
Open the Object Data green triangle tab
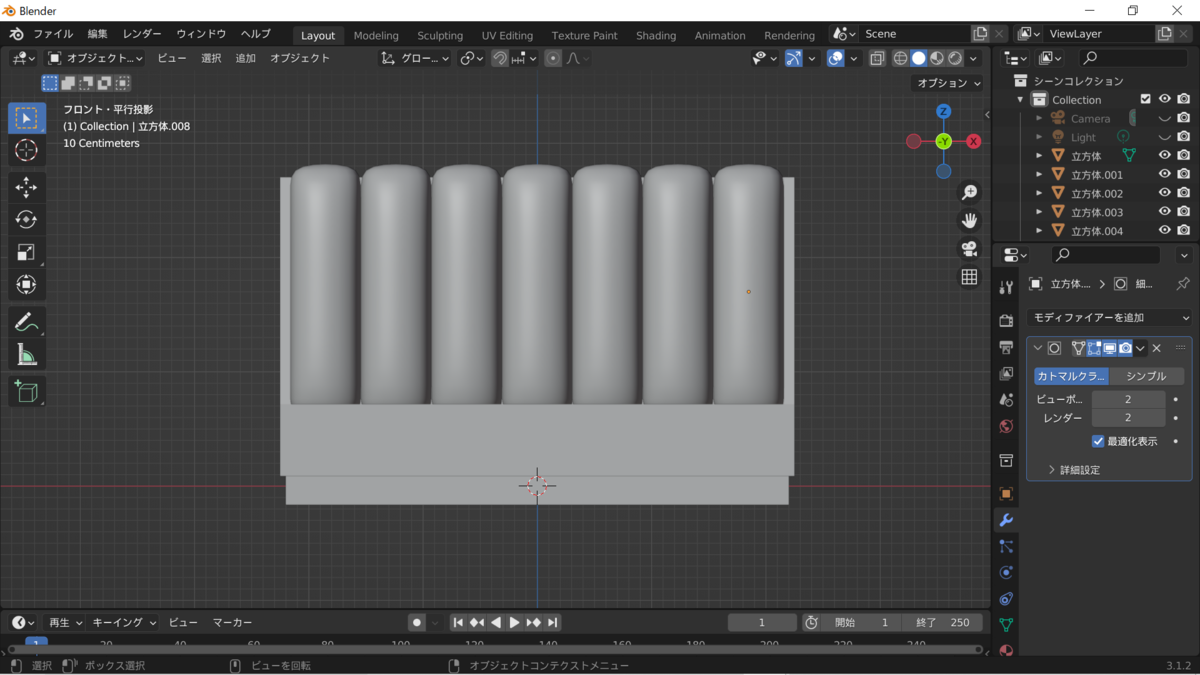[x=1006, y=624]
